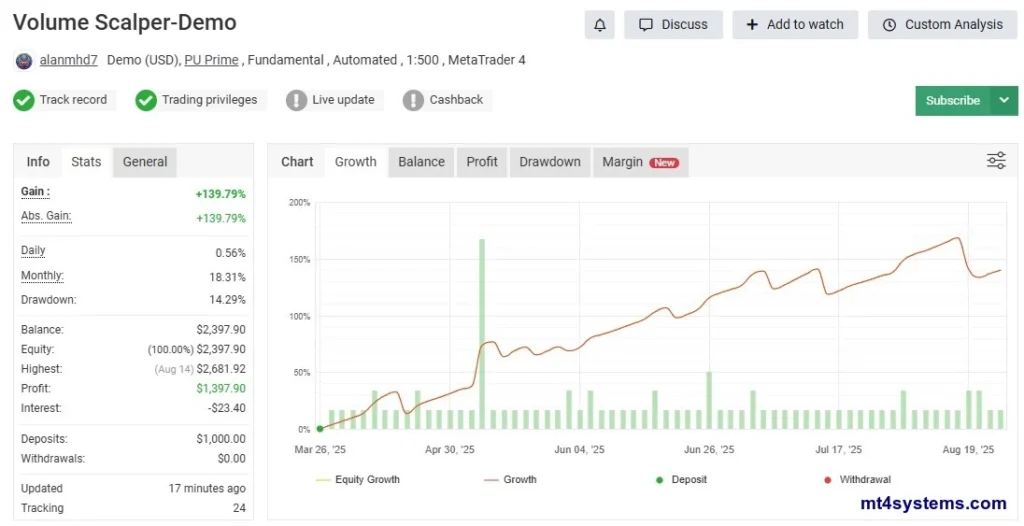The width and height of the screenshot is (1024, 526).
Task: Click the Drawdown value 14.29%
Action: (x=227, y=300)
